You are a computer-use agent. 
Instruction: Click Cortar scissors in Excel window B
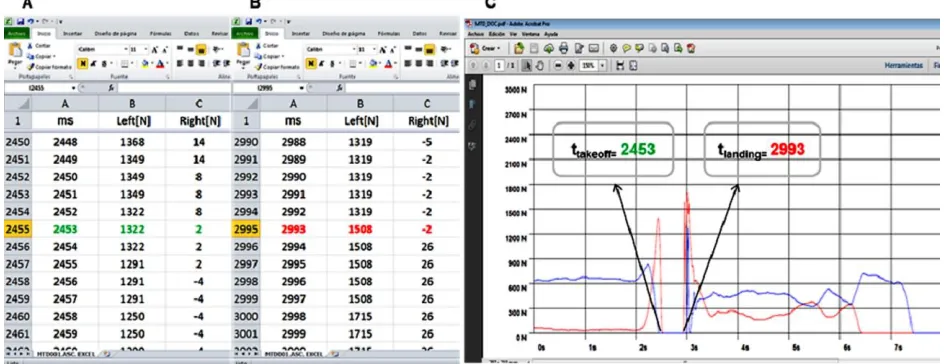[x=258, y=46]
